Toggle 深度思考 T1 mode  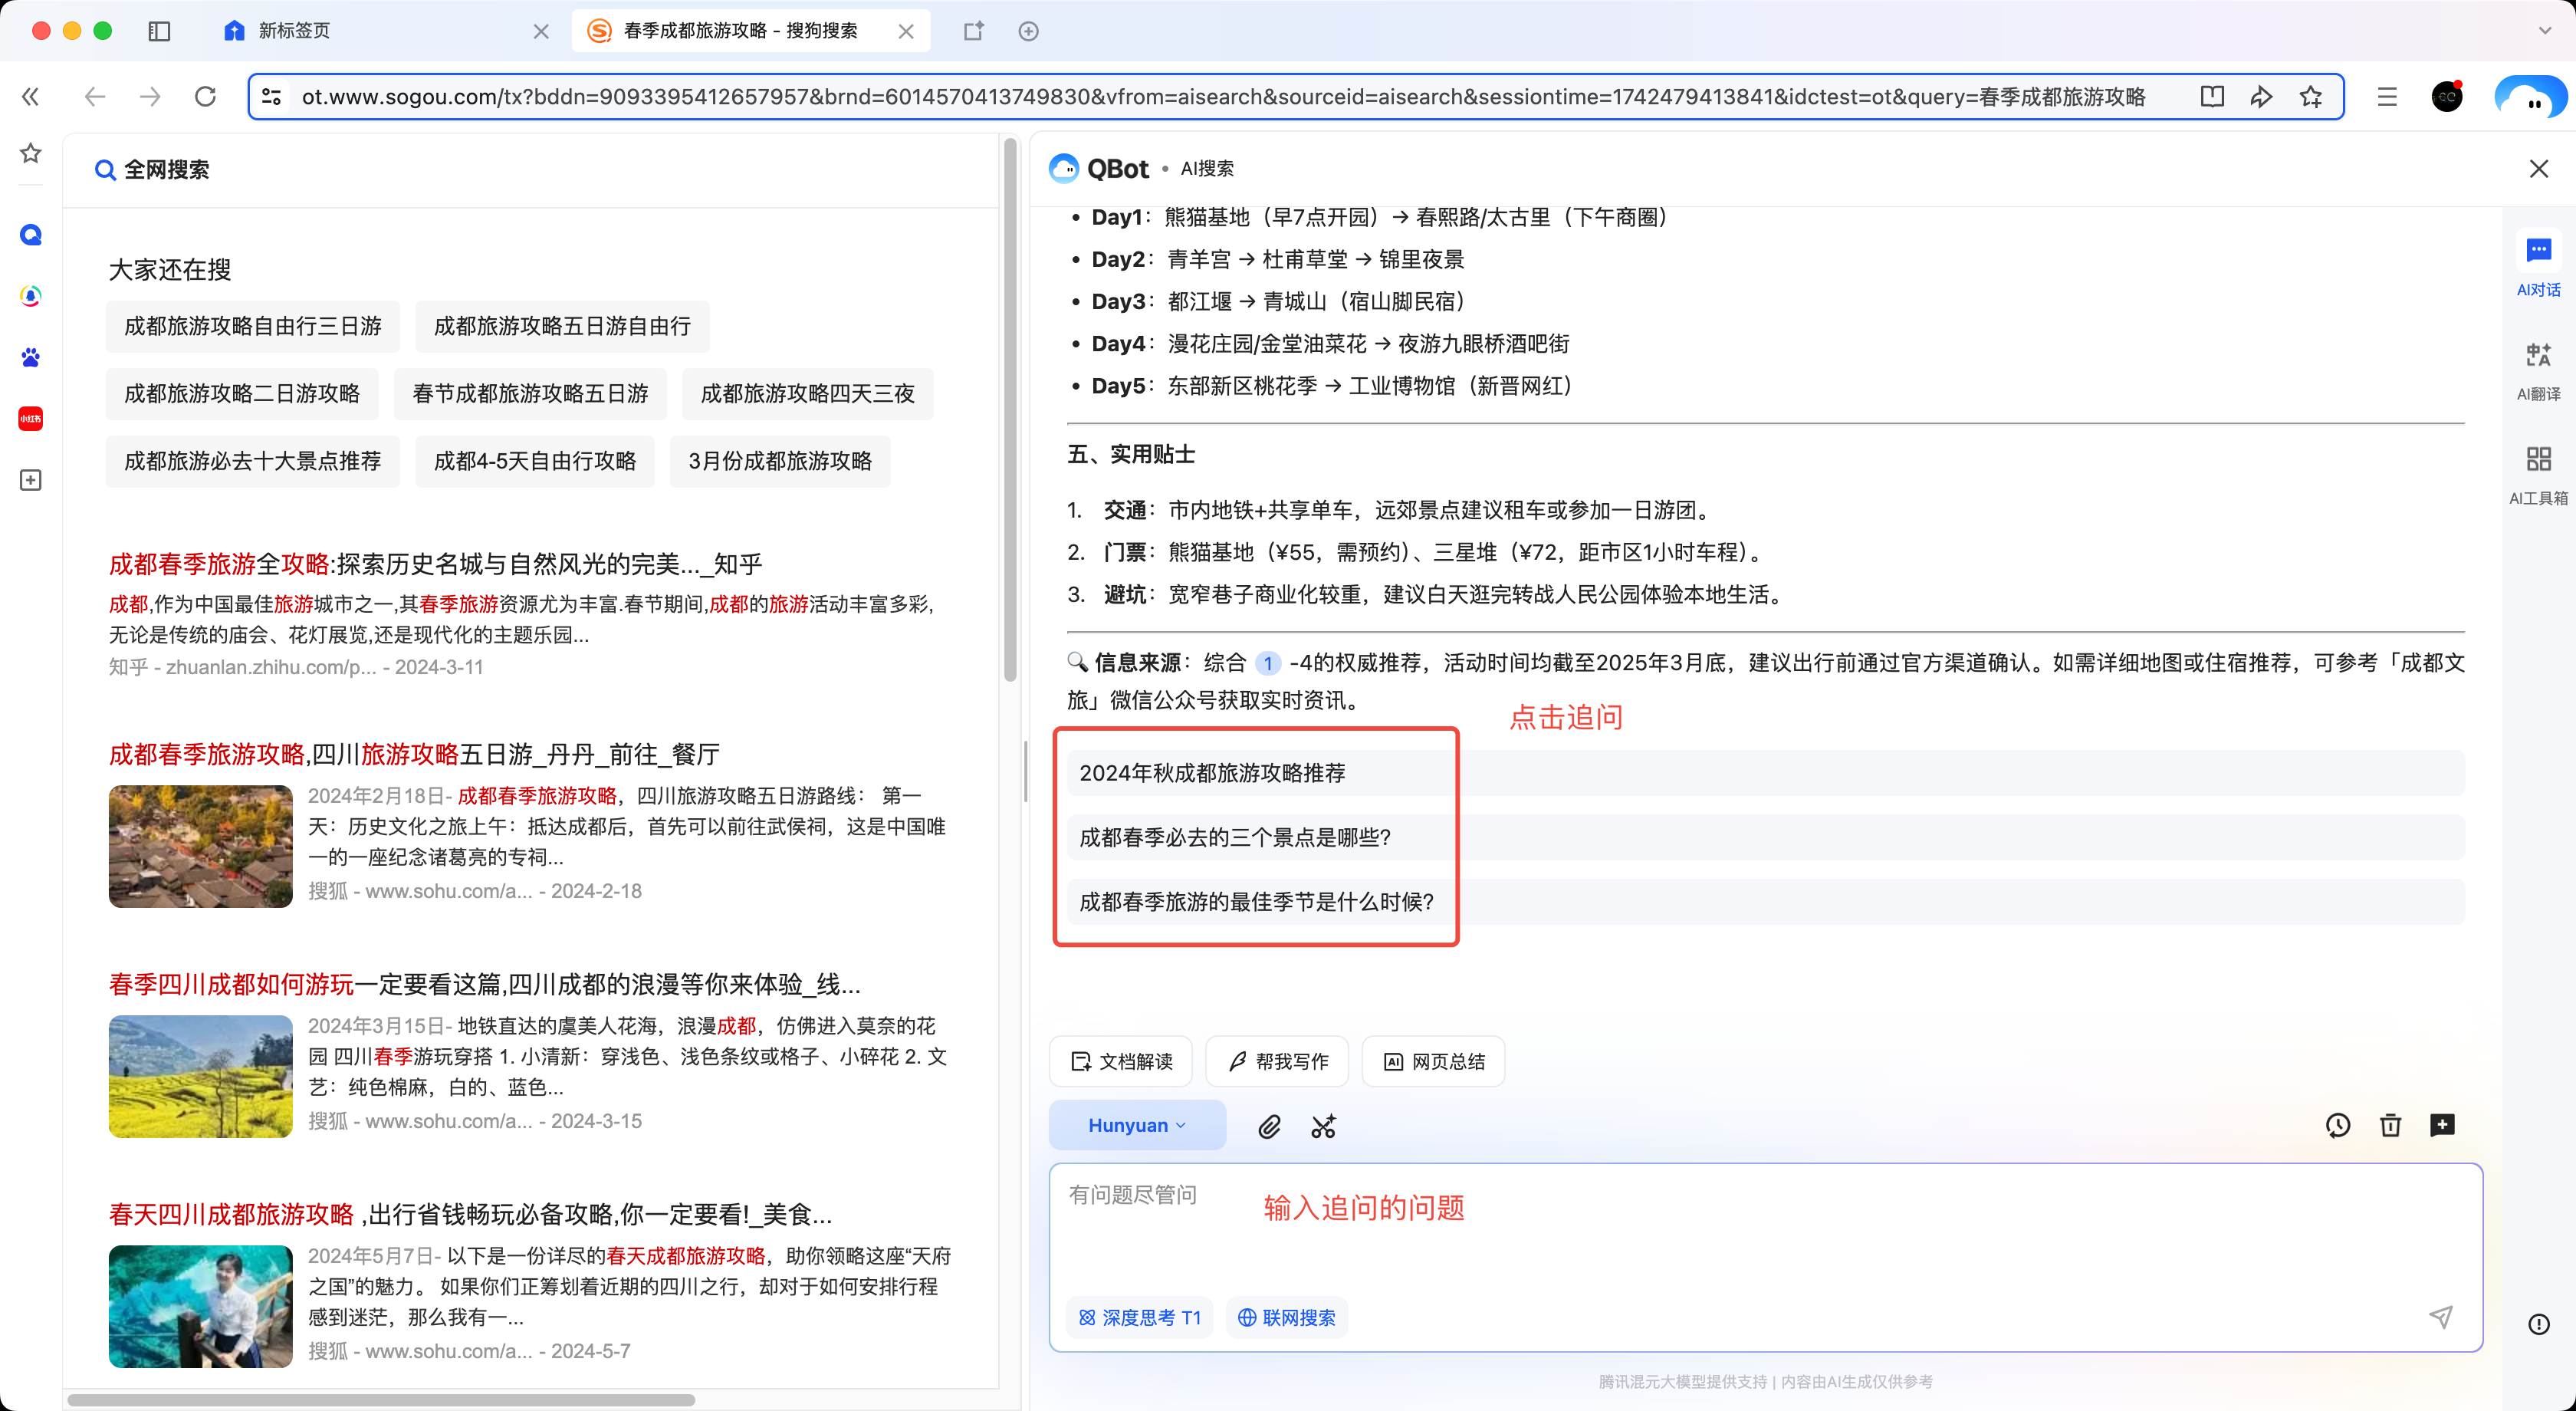1140,1317
